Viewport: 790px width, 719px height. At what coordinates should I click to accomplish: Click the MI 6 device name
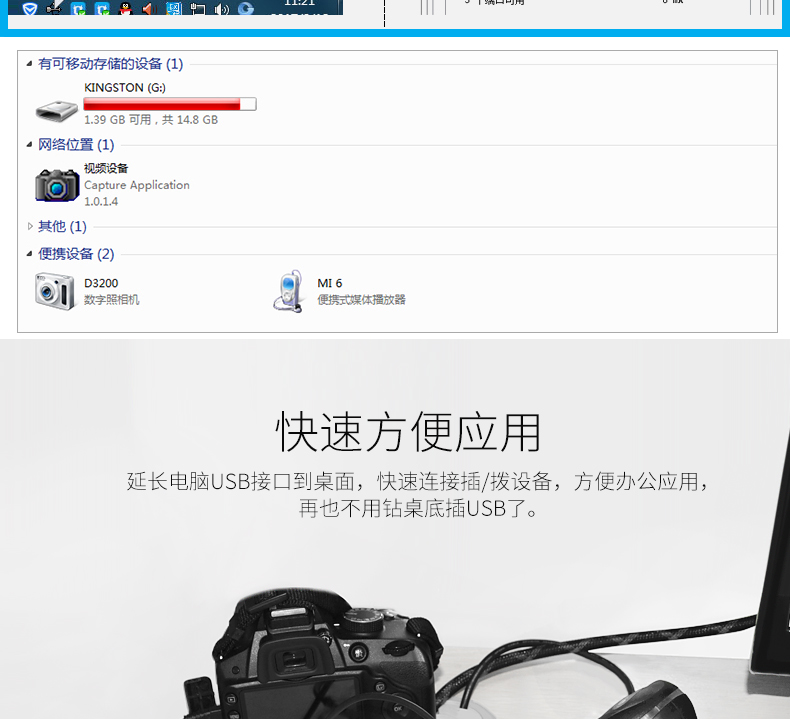click(x=330, y=283)
